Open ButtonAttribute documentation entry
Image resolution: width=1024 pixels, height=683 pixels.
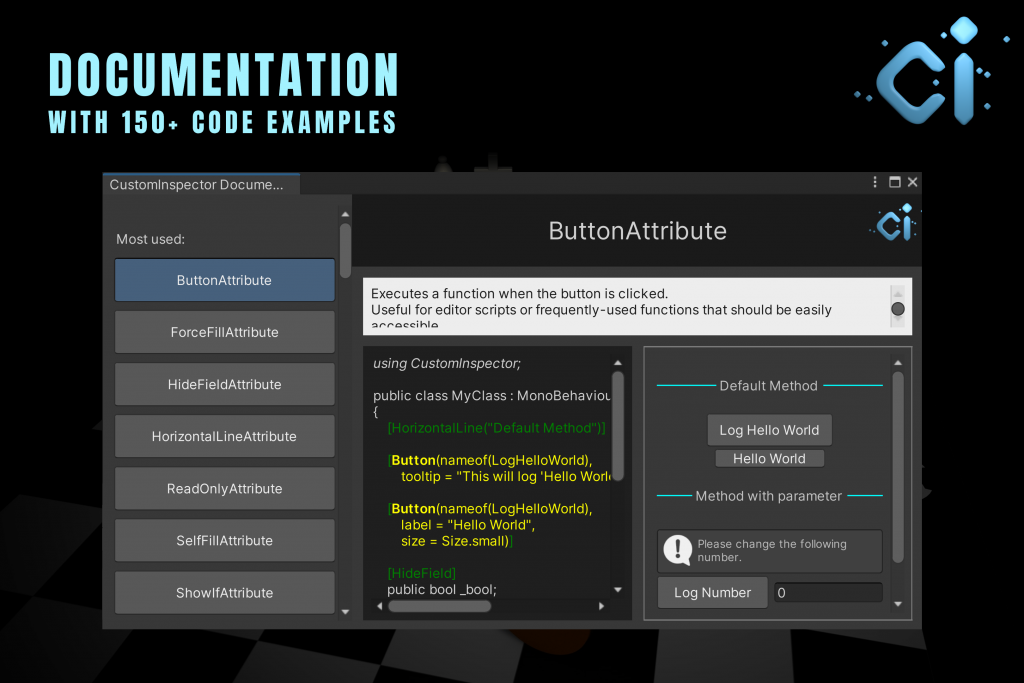tap(224, 280)
